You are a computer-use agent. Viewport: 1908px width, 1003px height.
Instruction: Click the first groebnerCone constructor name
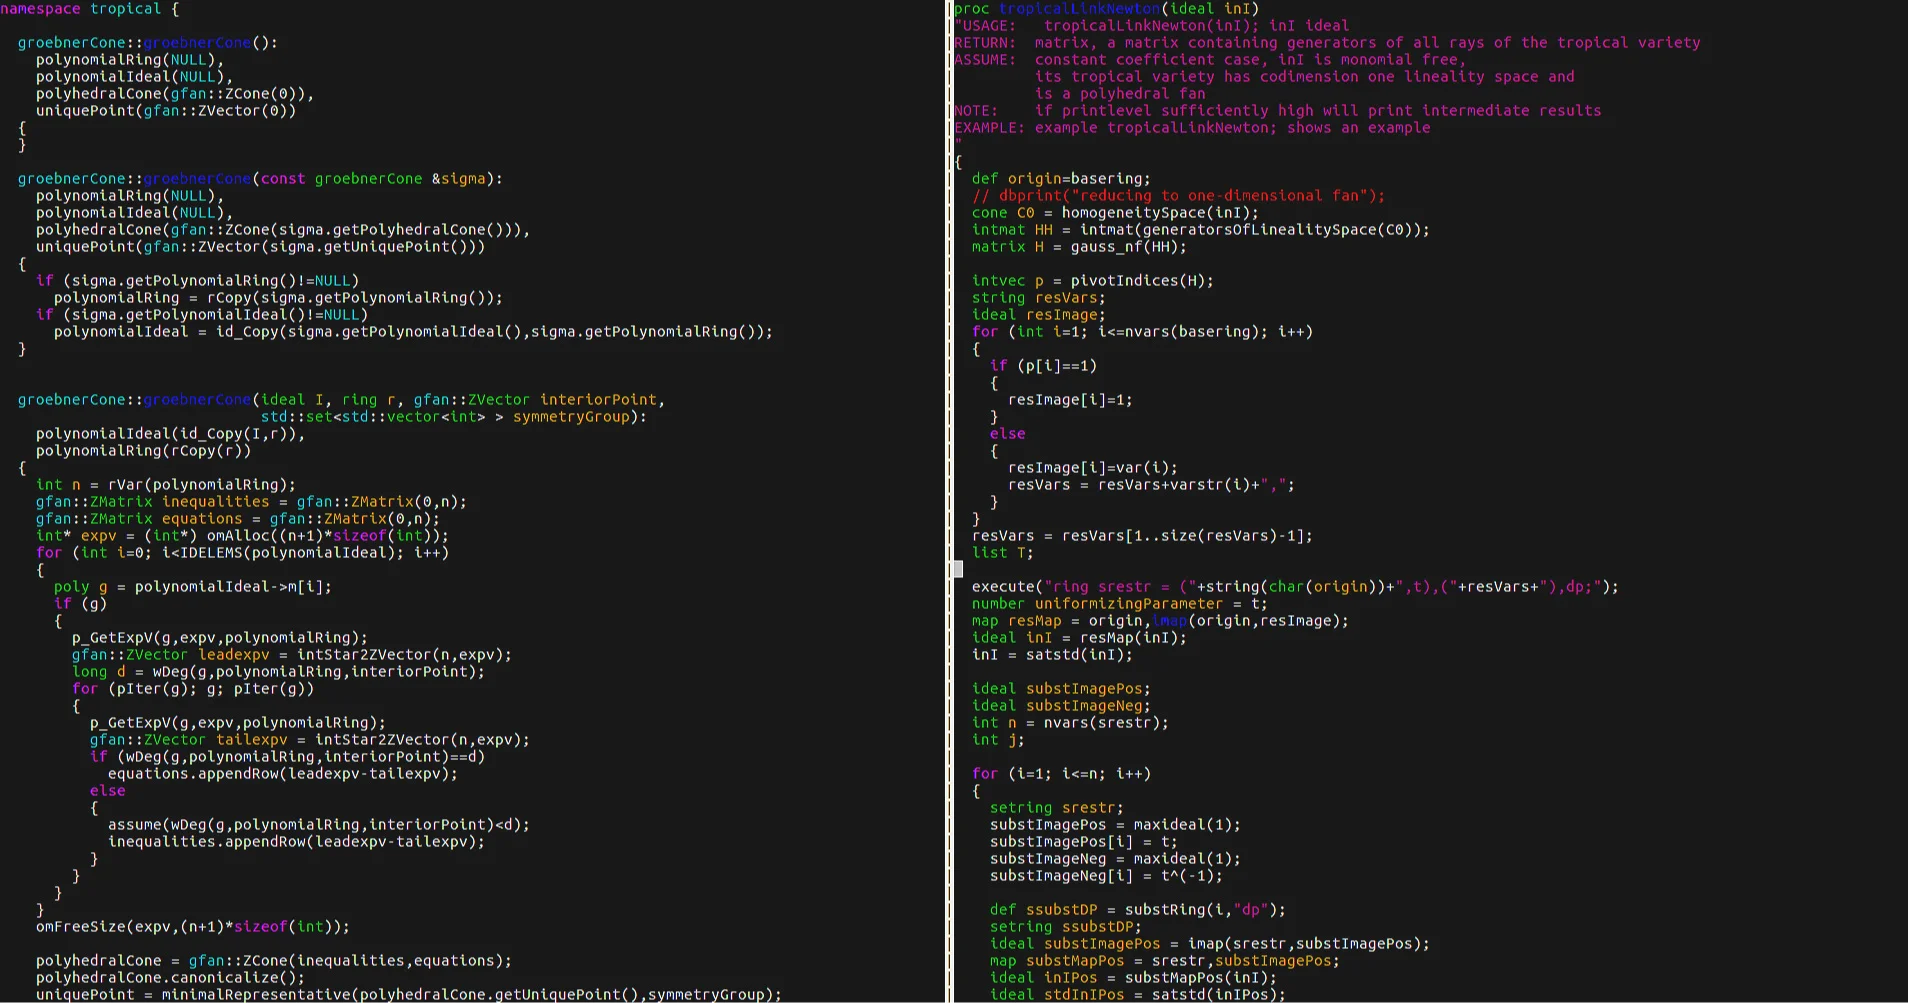pyautogui.click(x=197, y=42)
